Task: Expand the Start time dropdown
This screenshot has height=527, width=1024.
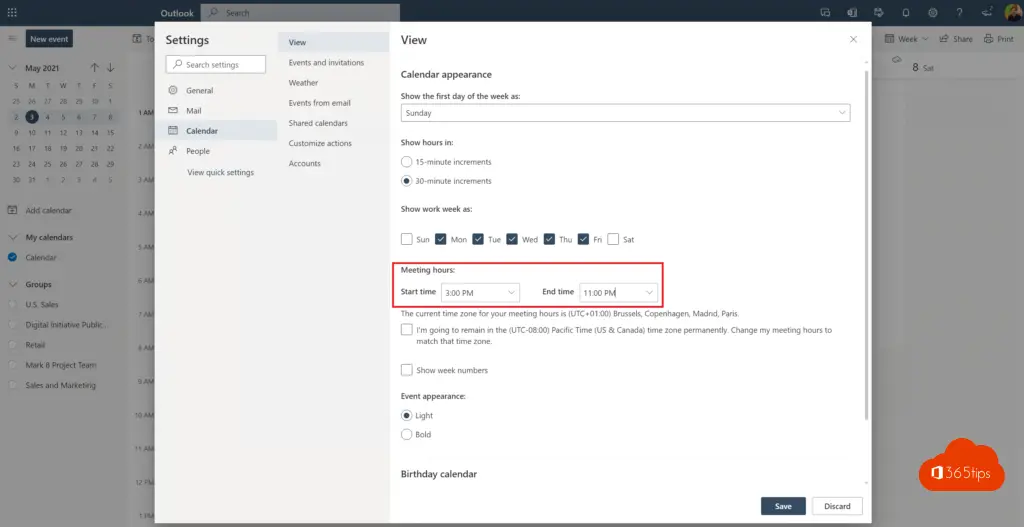Action: coord(480,292)
